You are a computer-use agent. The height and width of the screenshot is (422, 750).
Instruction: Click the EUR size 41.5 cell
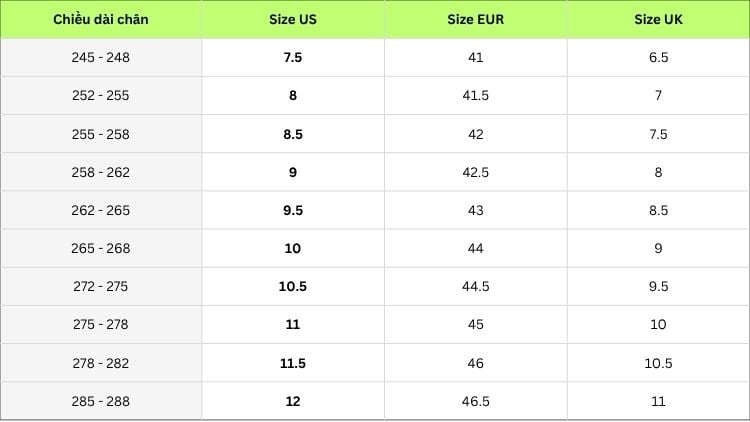coord(475,95)
